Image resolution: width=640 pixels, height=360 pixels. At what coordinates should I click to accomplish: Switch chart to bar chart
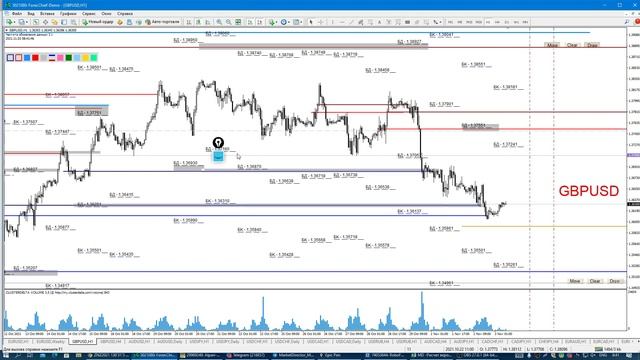point(189,22)
